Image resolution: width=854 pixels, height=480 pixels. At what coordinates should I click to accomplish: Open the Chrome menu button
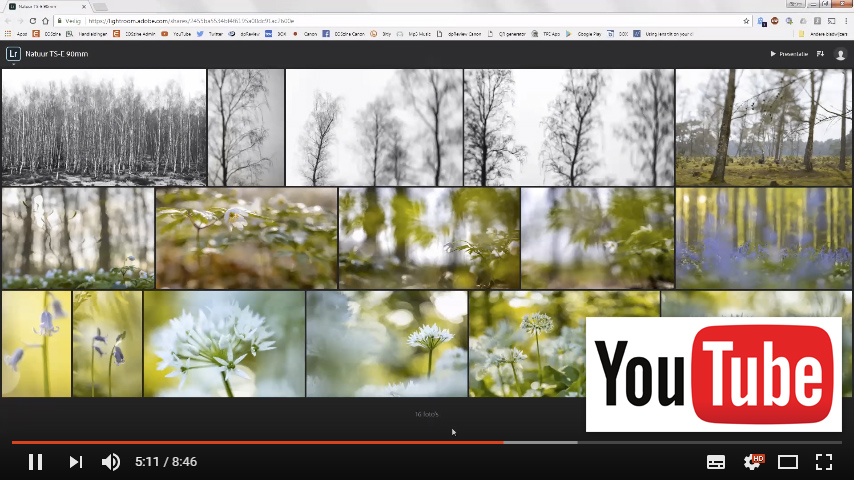(x=846, y=20)
